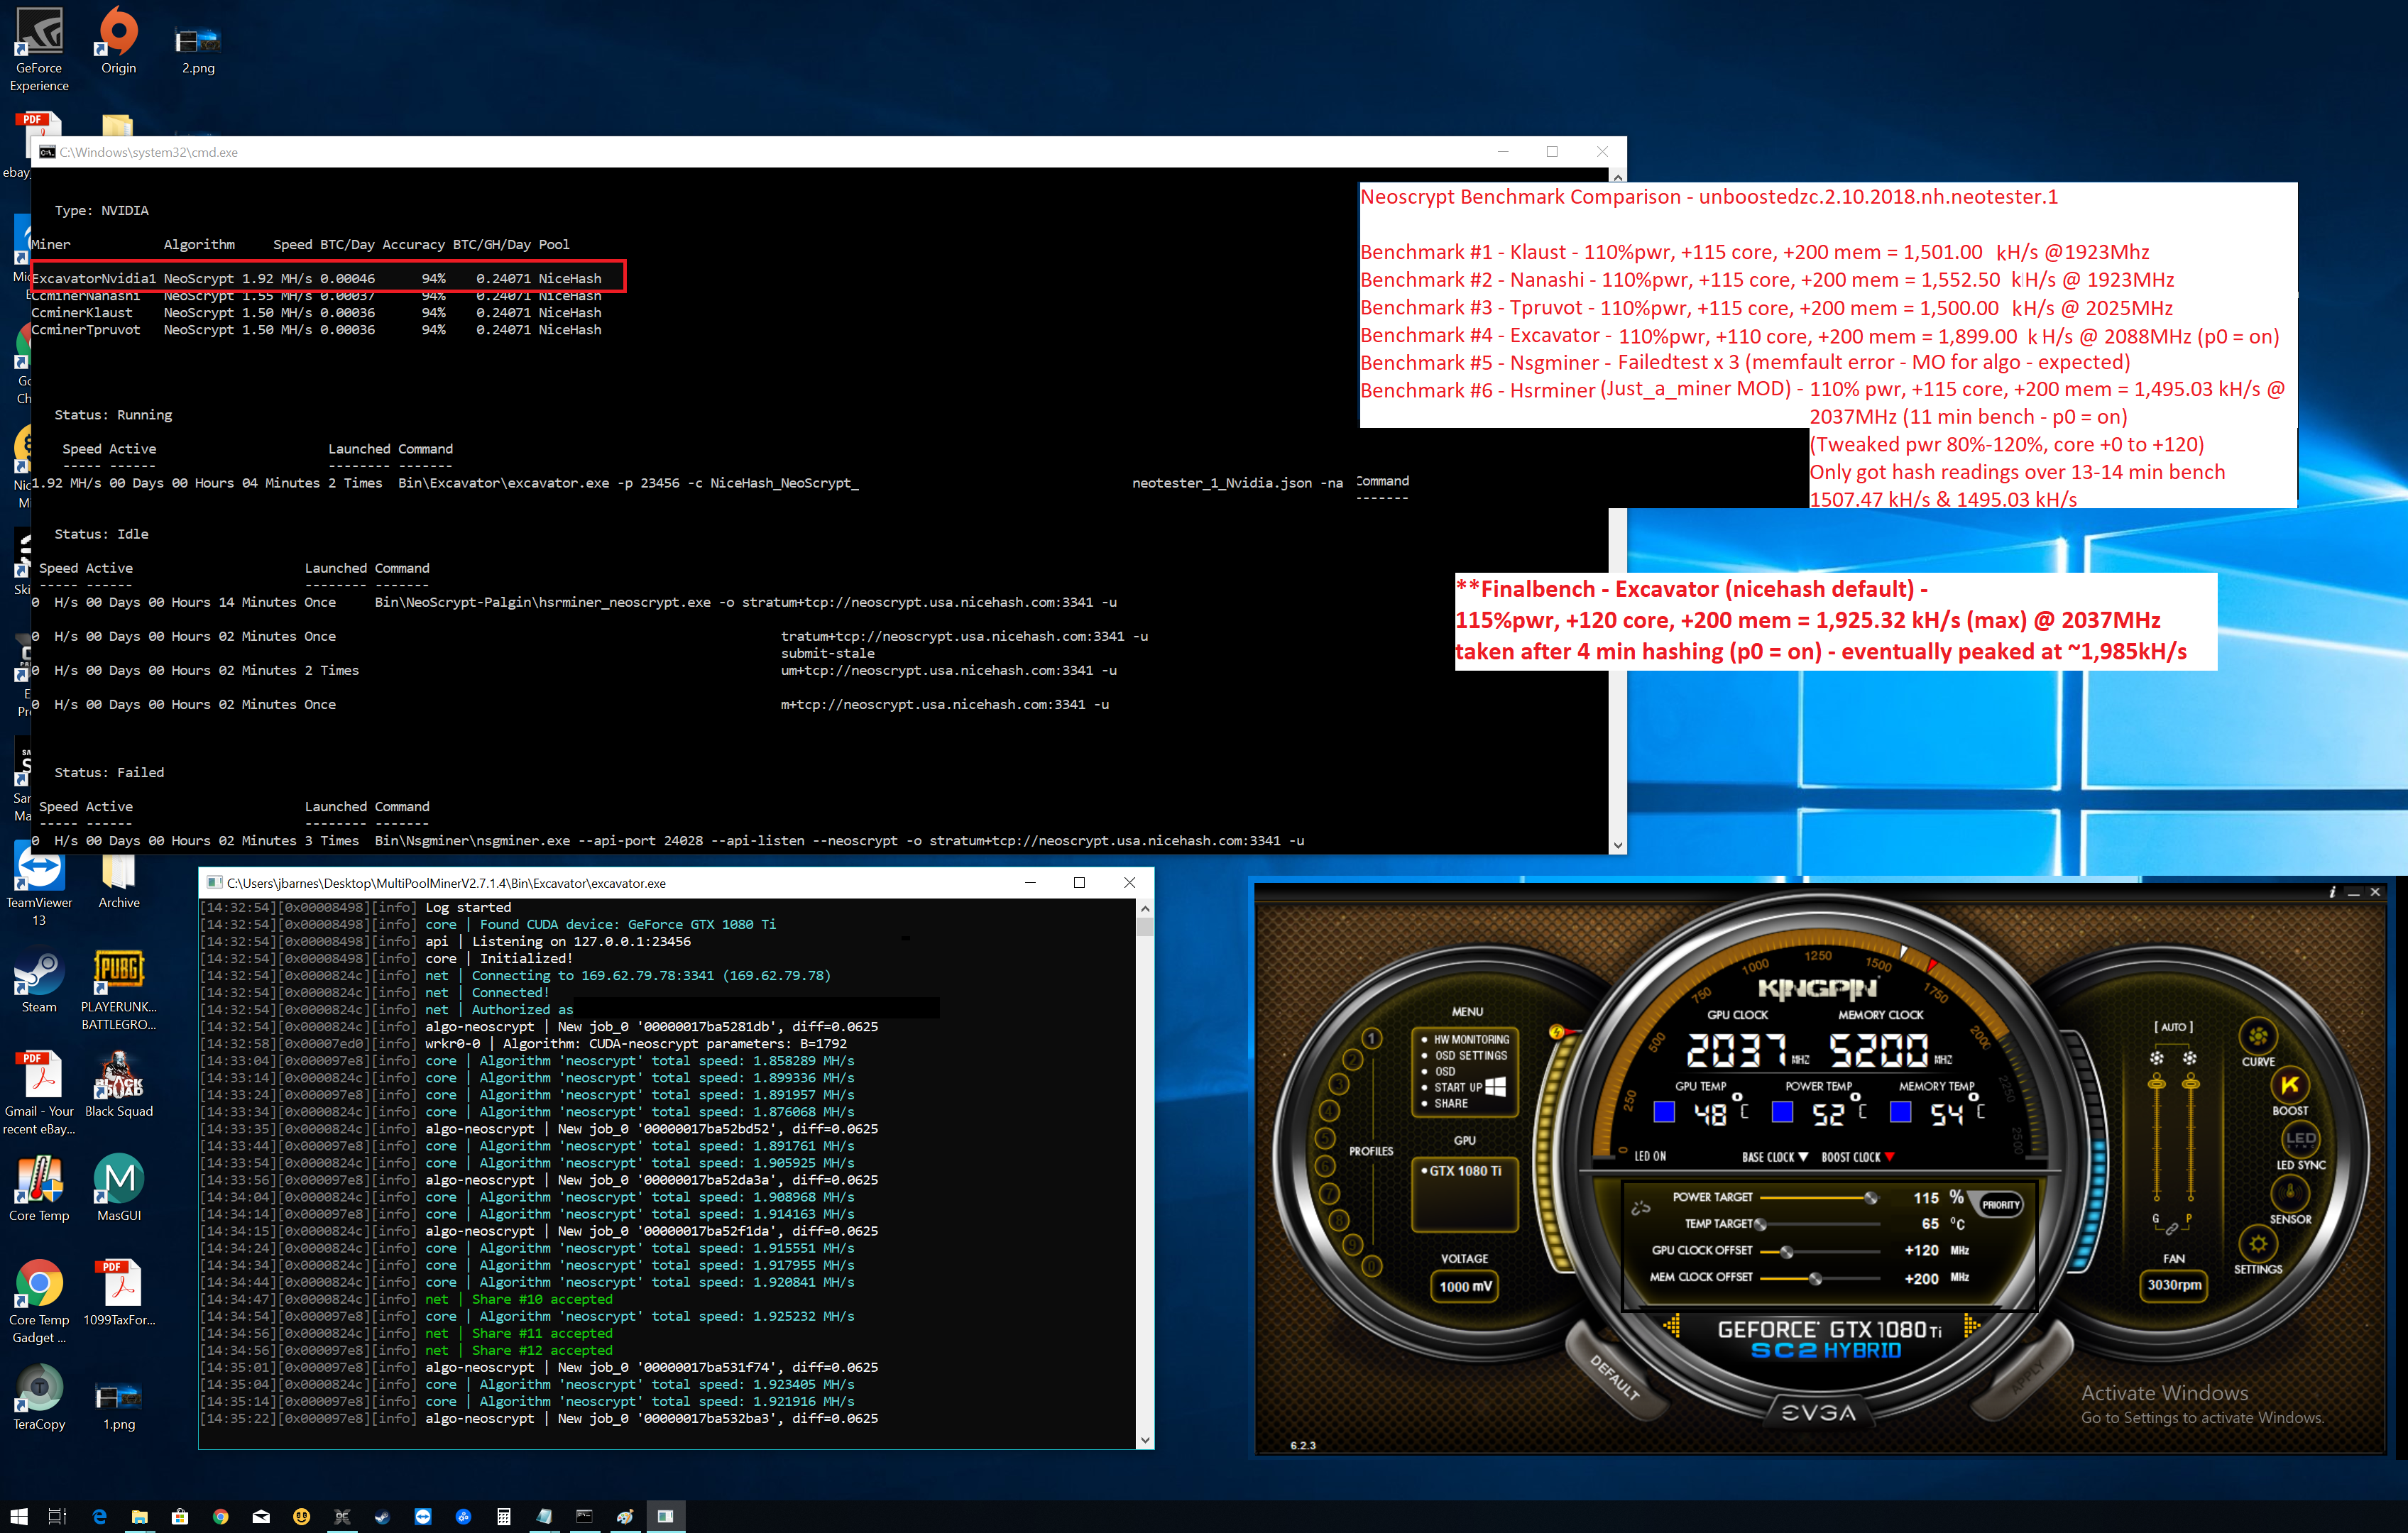Image resolution: width=2408 pixels, height=1533 pixels.
Task: Open Paint from the taskbar
Action: 625,1516
